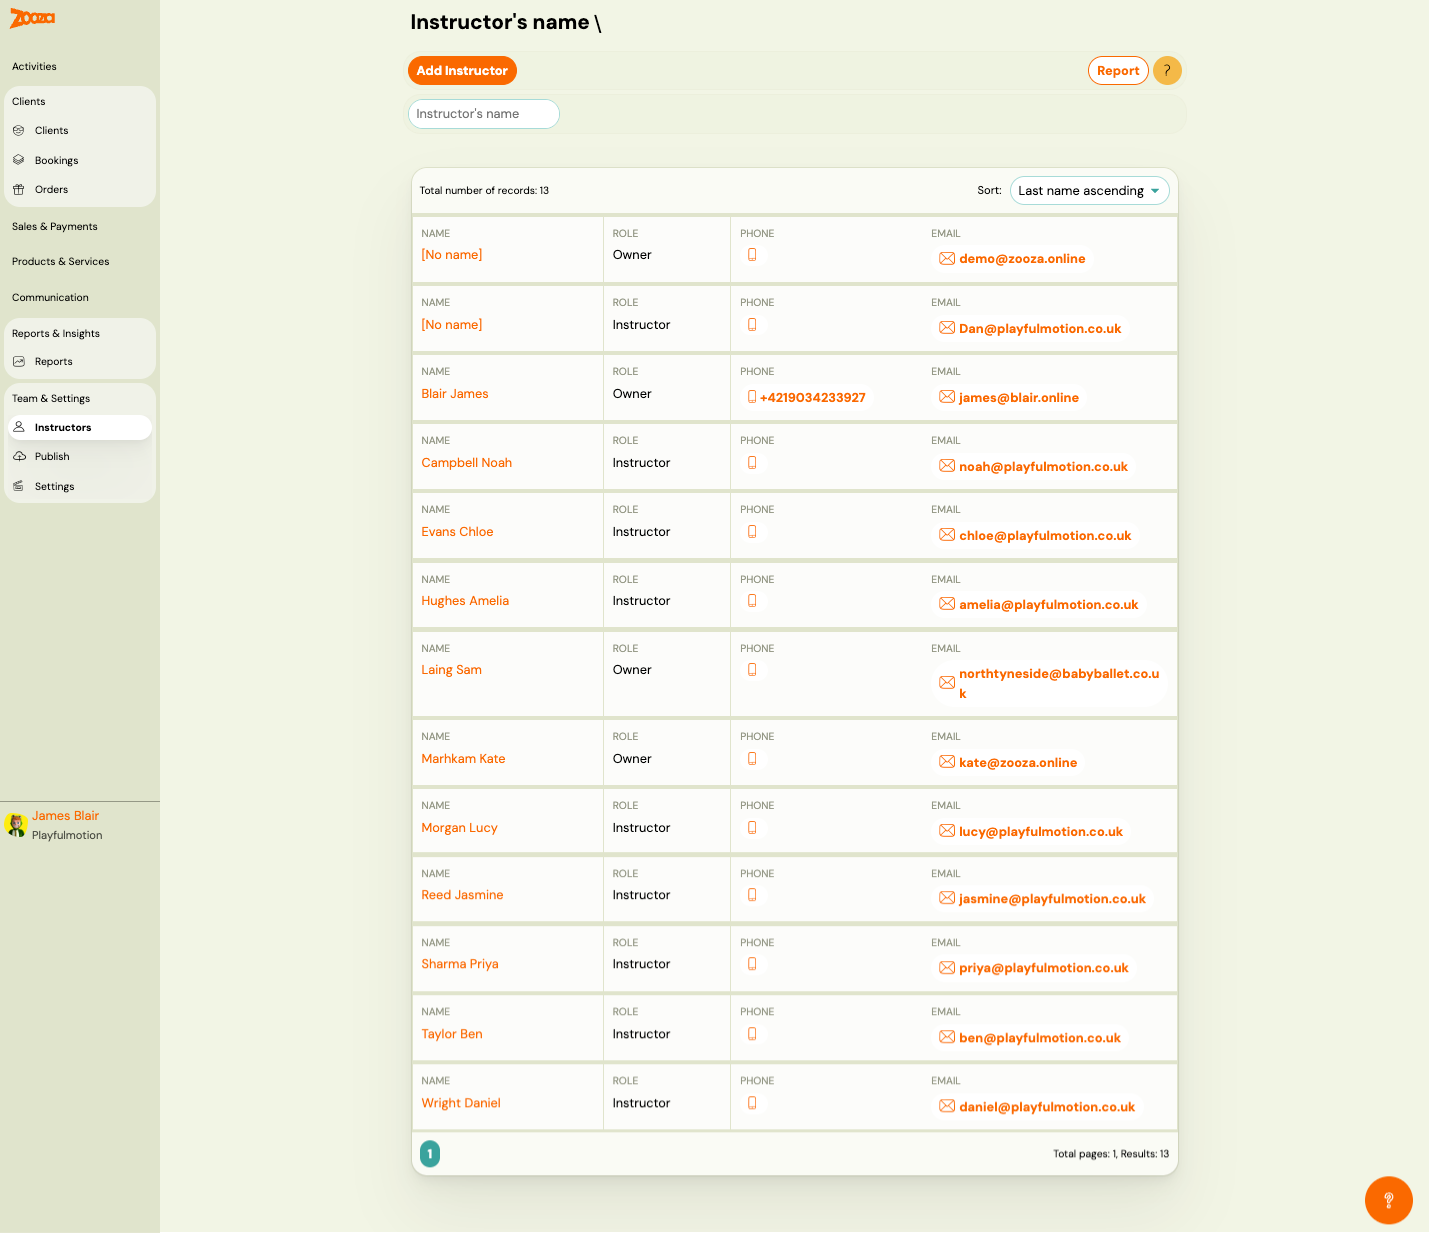The height and width of the screenshot is (1234, 1429).
Task: Open the Settings icon in sidebar
Action: (x=19, y=486)
